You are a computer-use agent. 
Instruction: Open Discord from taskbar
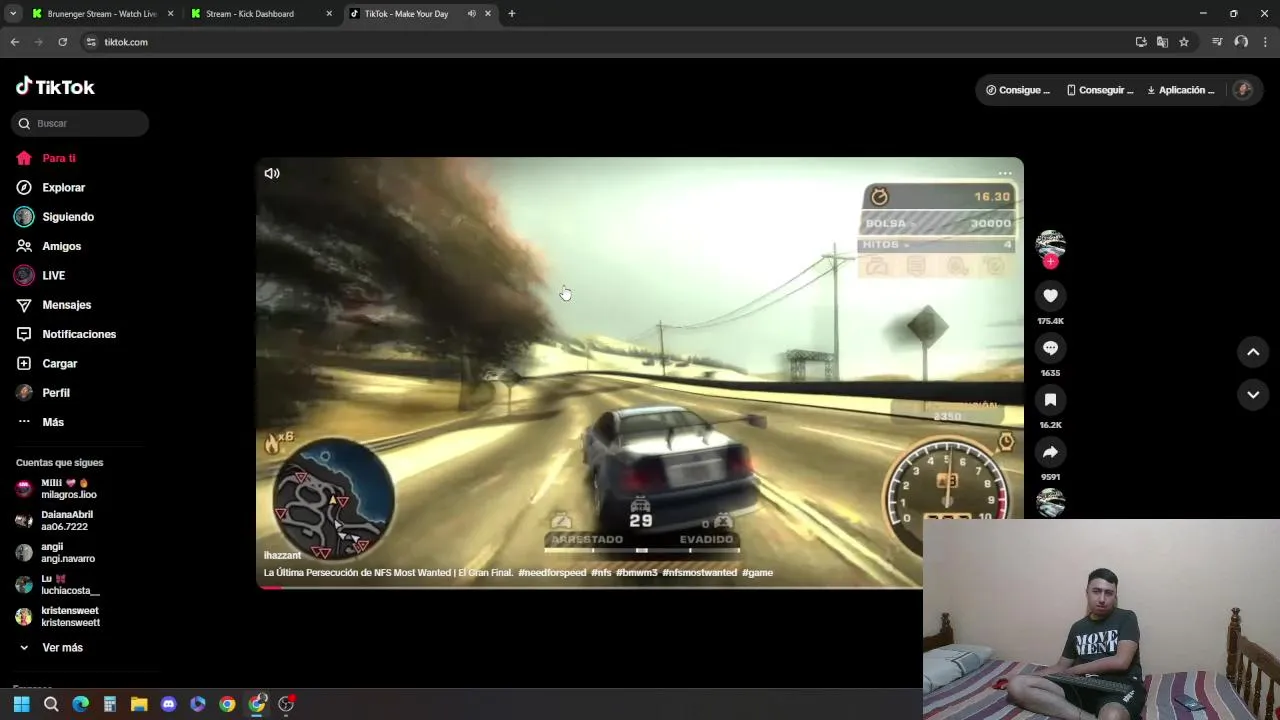pos(168,704)
